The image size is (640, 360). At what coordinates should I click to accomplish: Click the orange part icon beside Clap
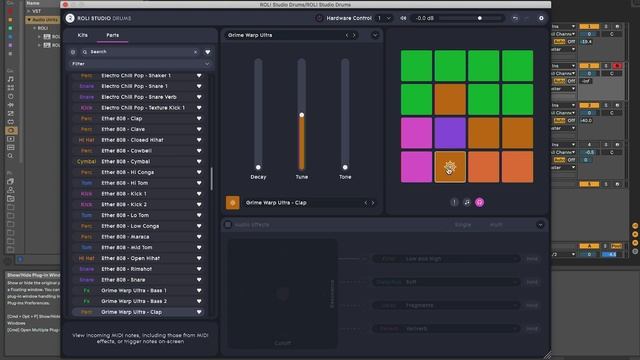click(233, 203)
